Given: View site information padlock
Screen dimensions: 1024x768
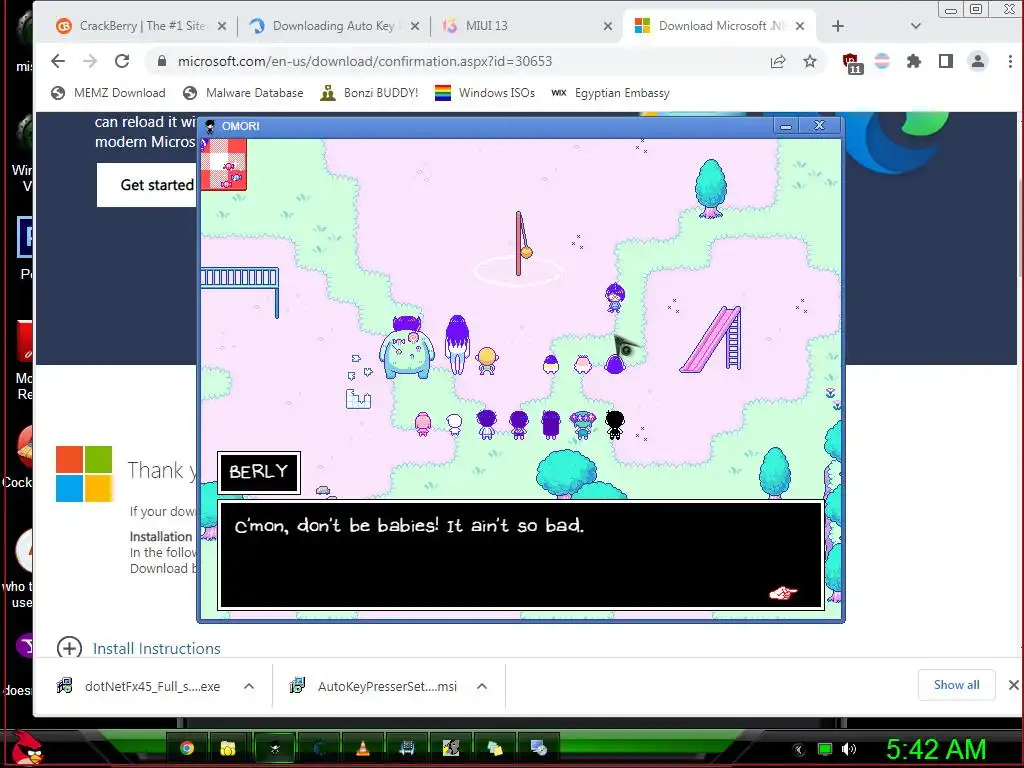Looking at the screenshot, I should [x=161, y=61].
